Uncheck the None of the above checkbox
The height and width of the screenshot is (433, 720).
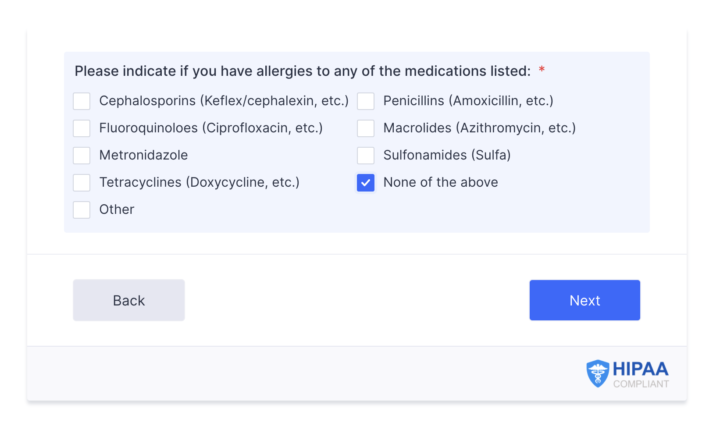click(366, 182)
